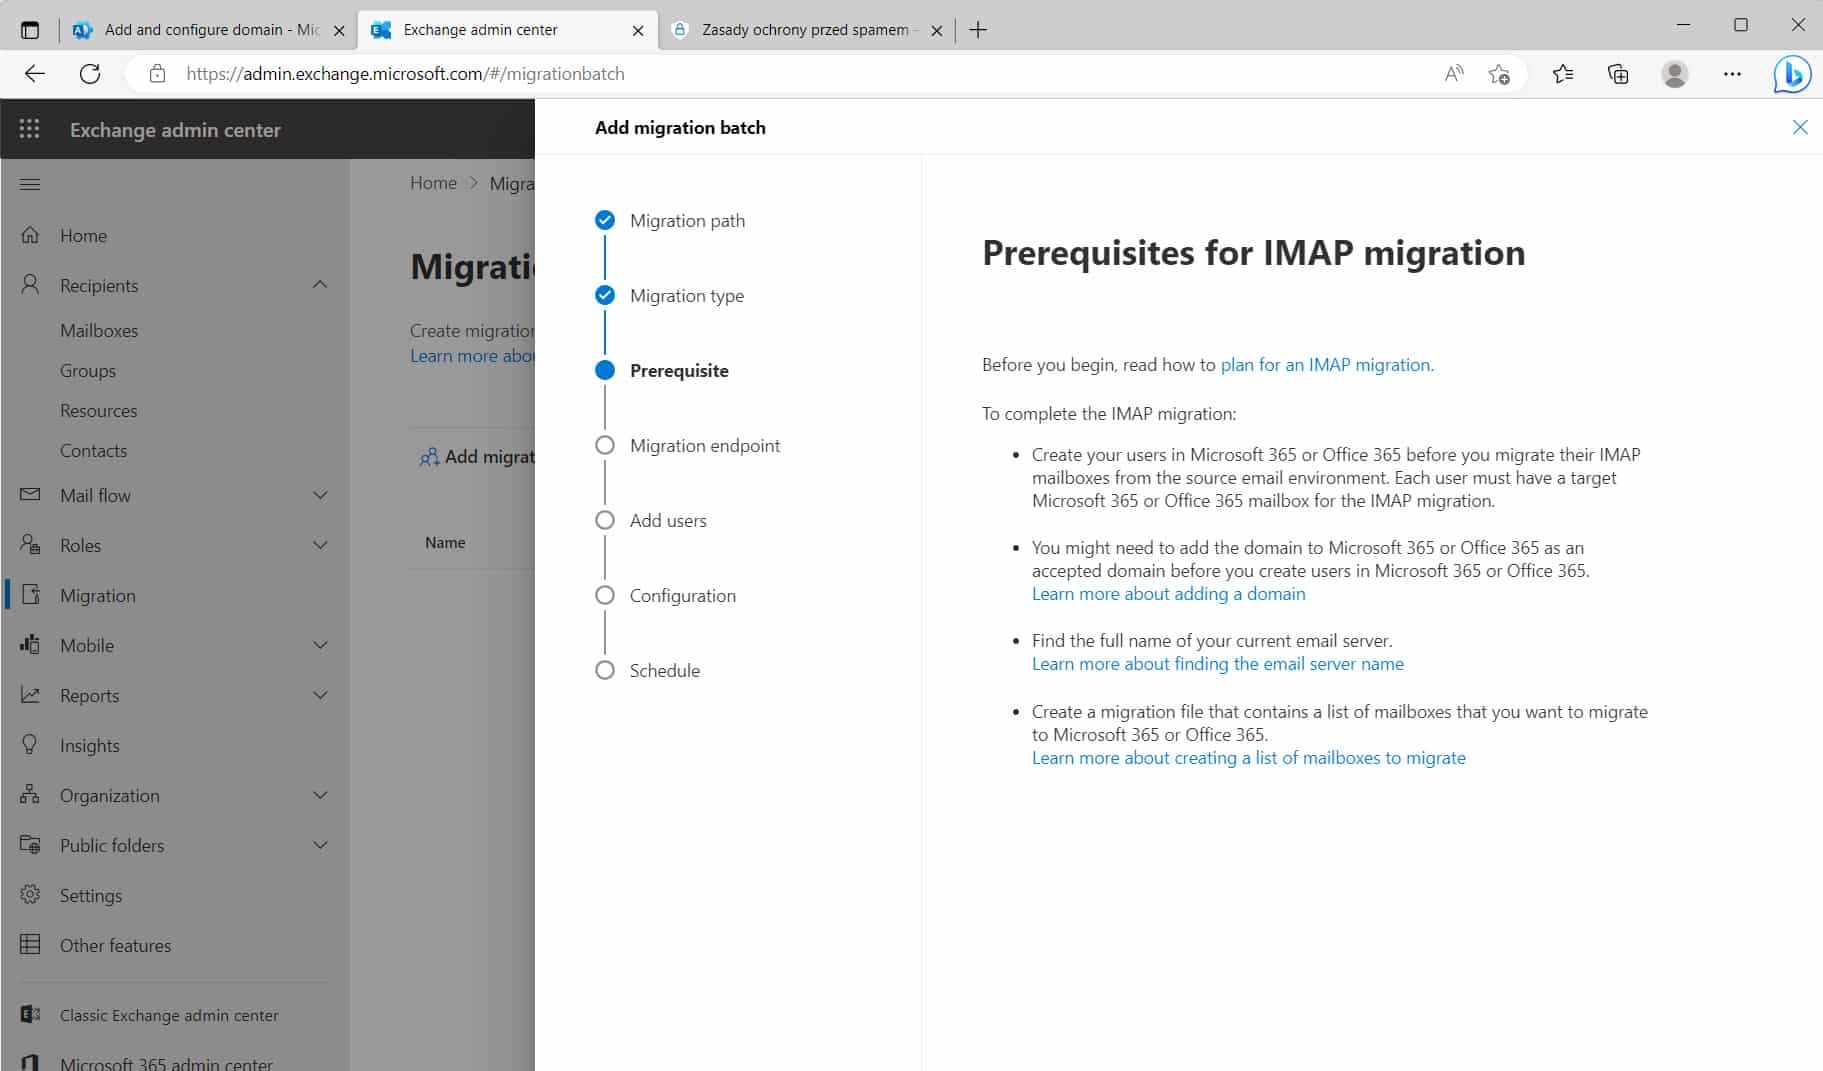Open Learn more about adding a domain

pyautogui.click(x=1168, y=594)
